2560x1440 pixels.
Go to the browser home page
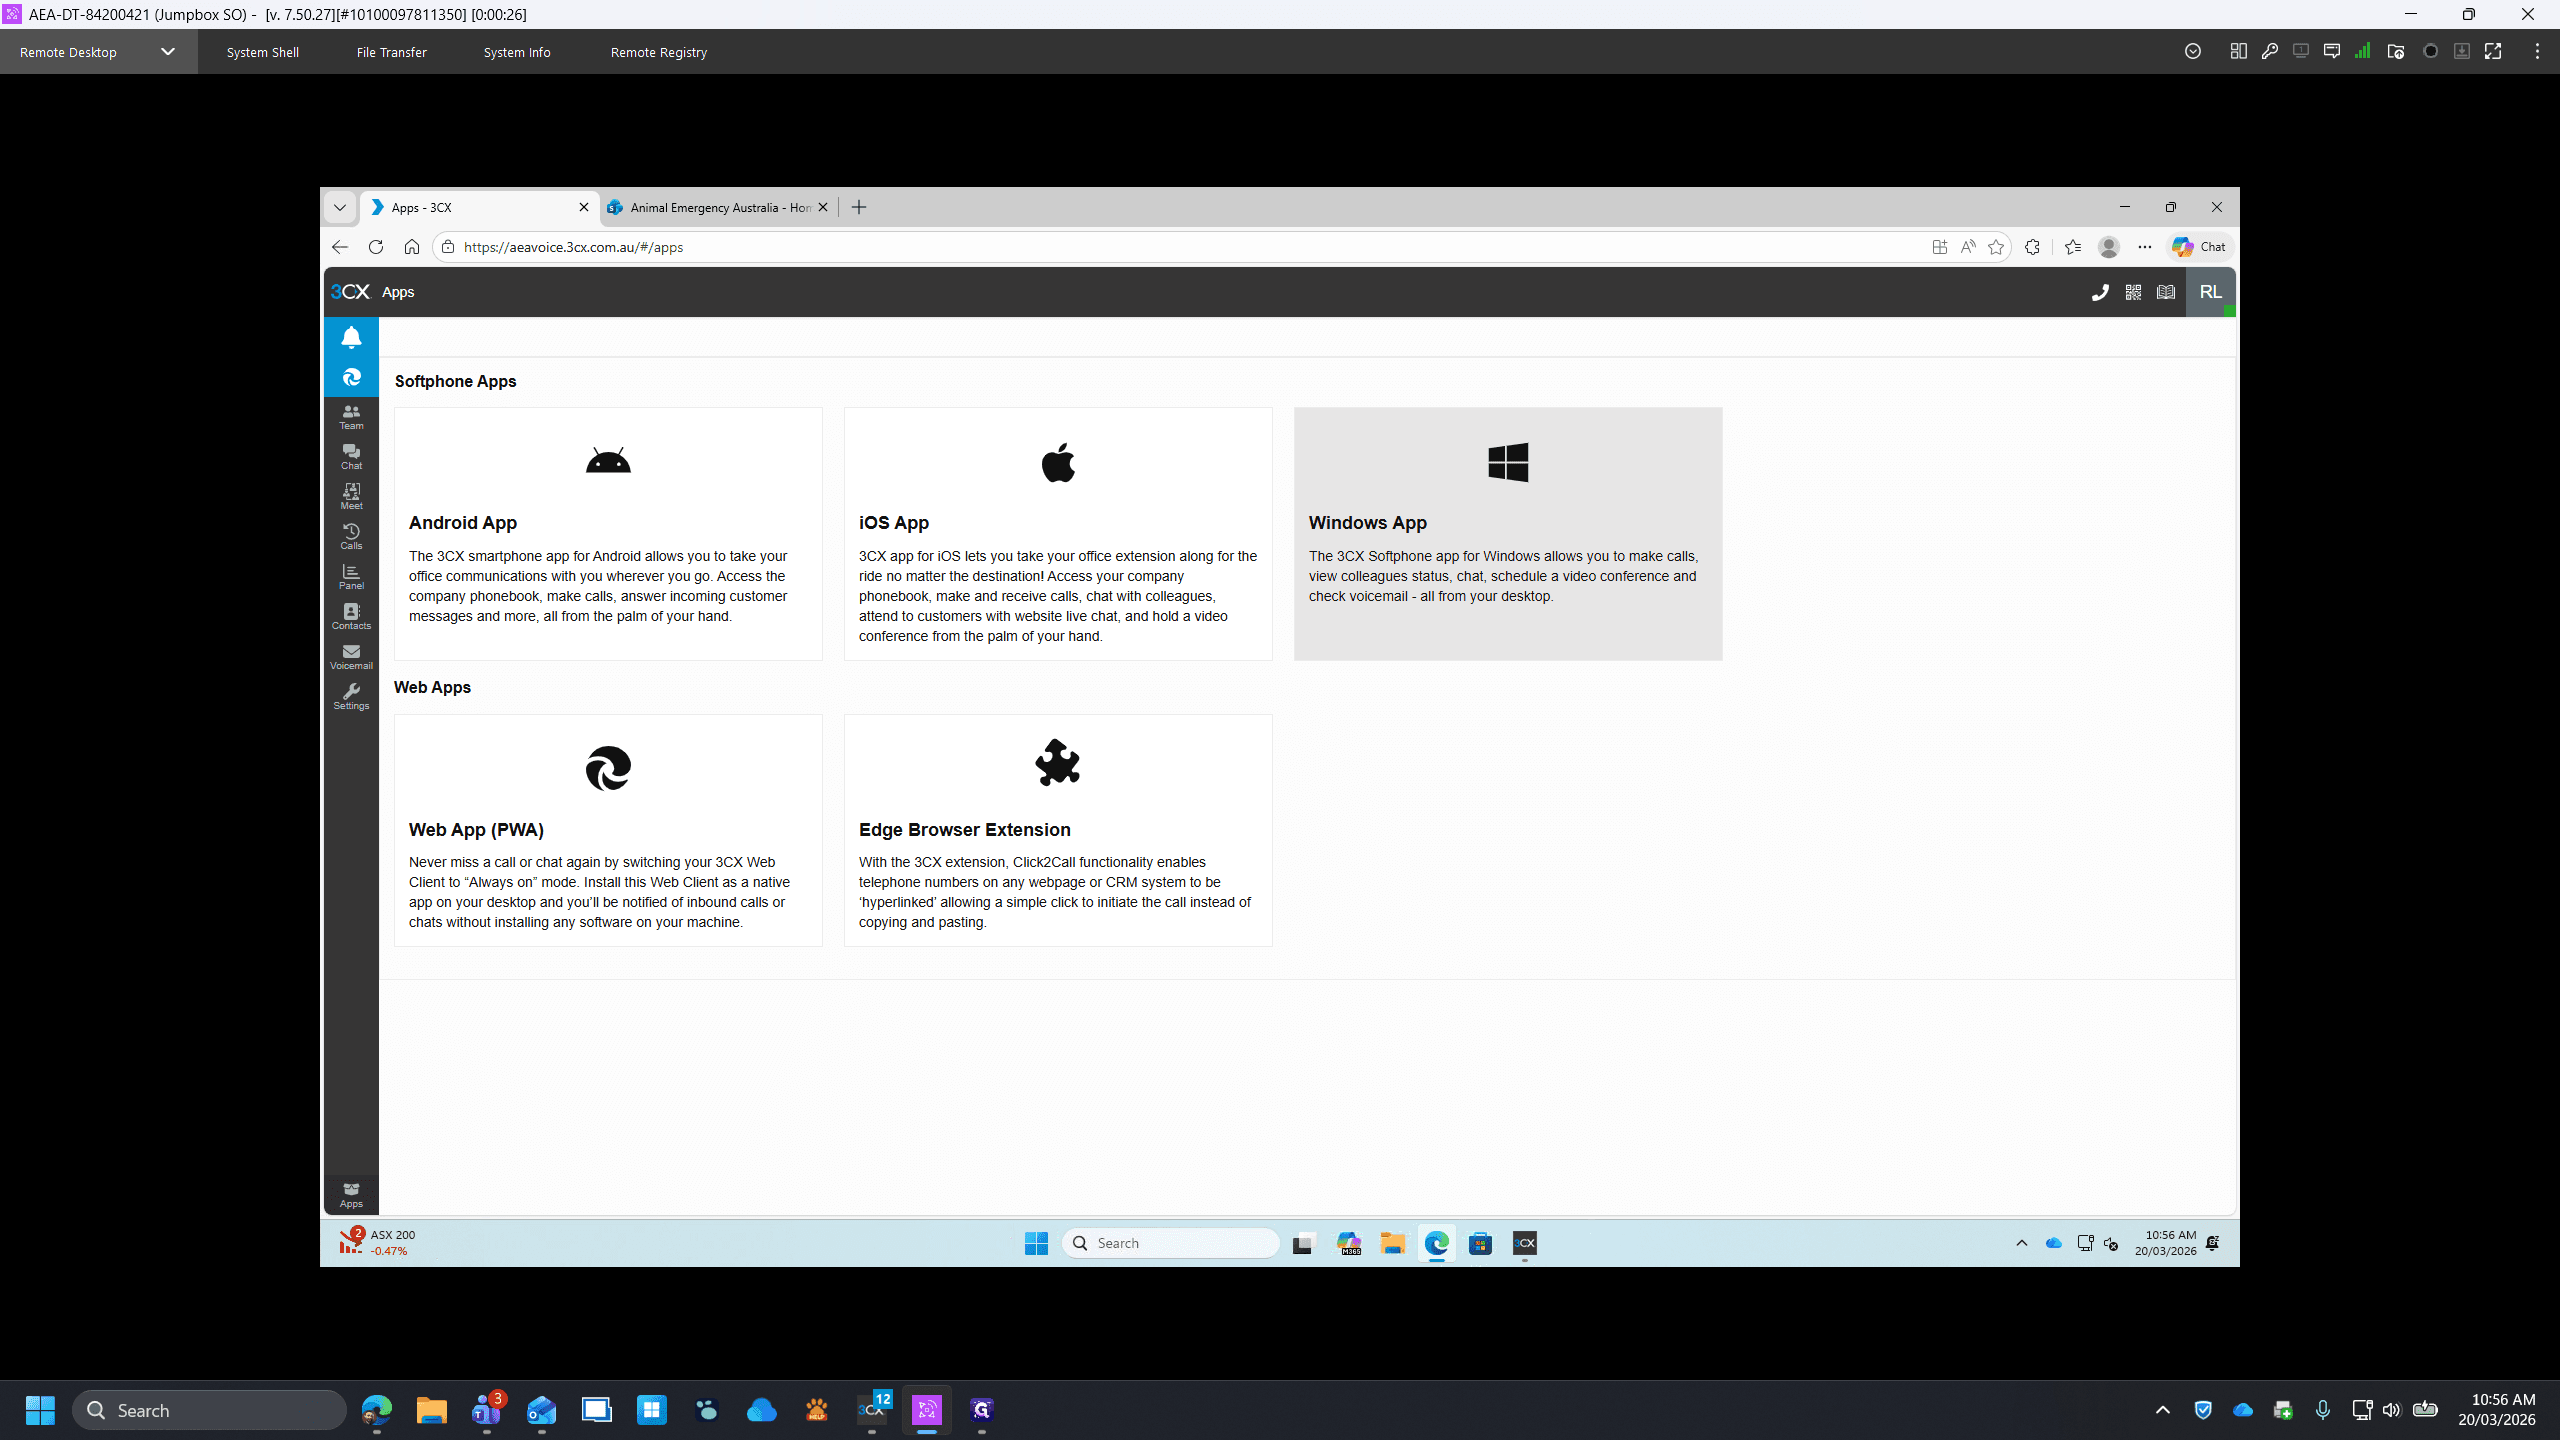(x=412, y=247)
